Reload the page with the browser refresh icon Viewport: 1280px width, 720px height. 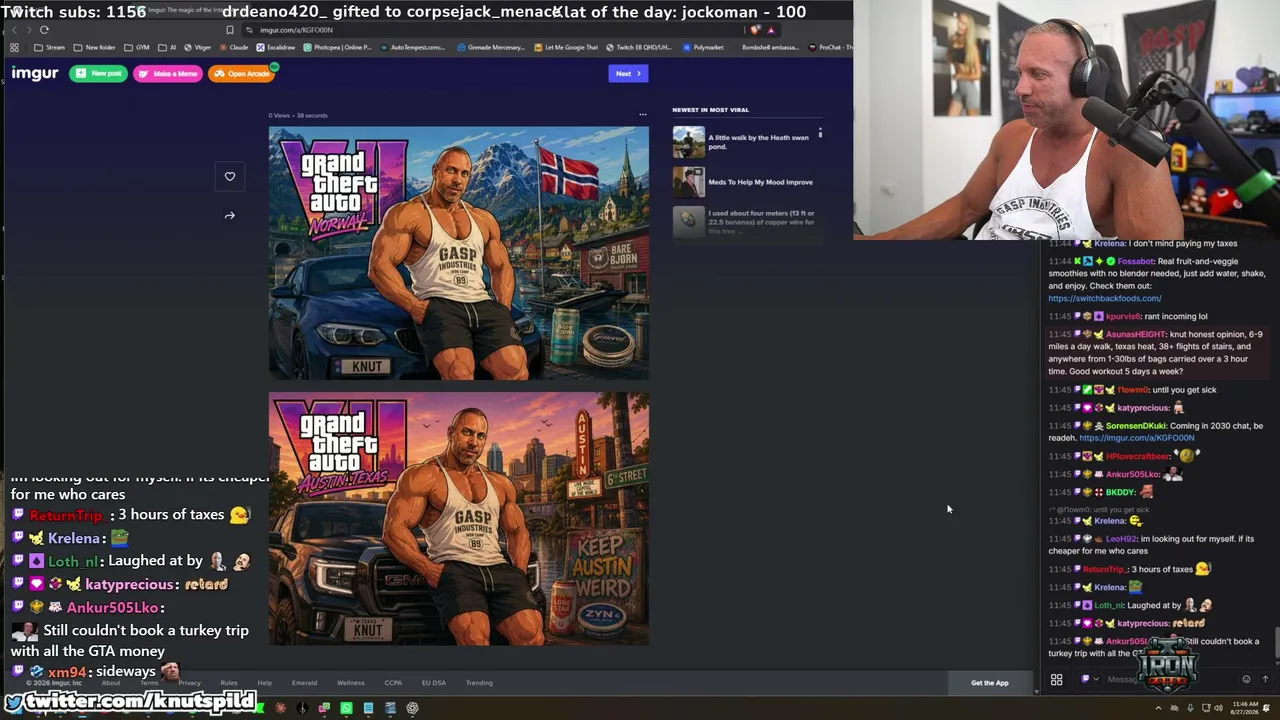pos(44,30)
